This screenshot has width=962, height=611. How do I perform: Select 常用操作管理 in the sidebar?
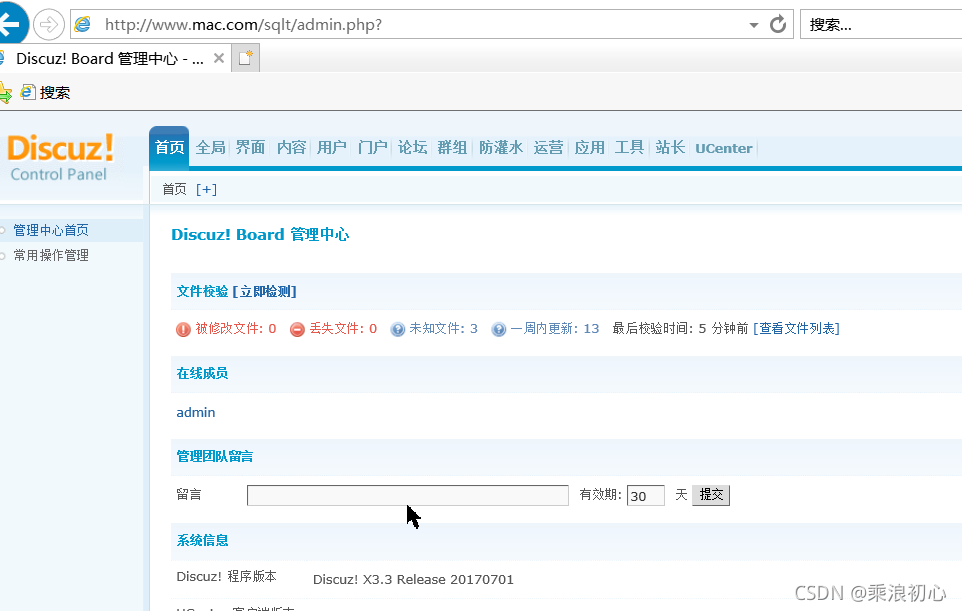pos(51,255)
